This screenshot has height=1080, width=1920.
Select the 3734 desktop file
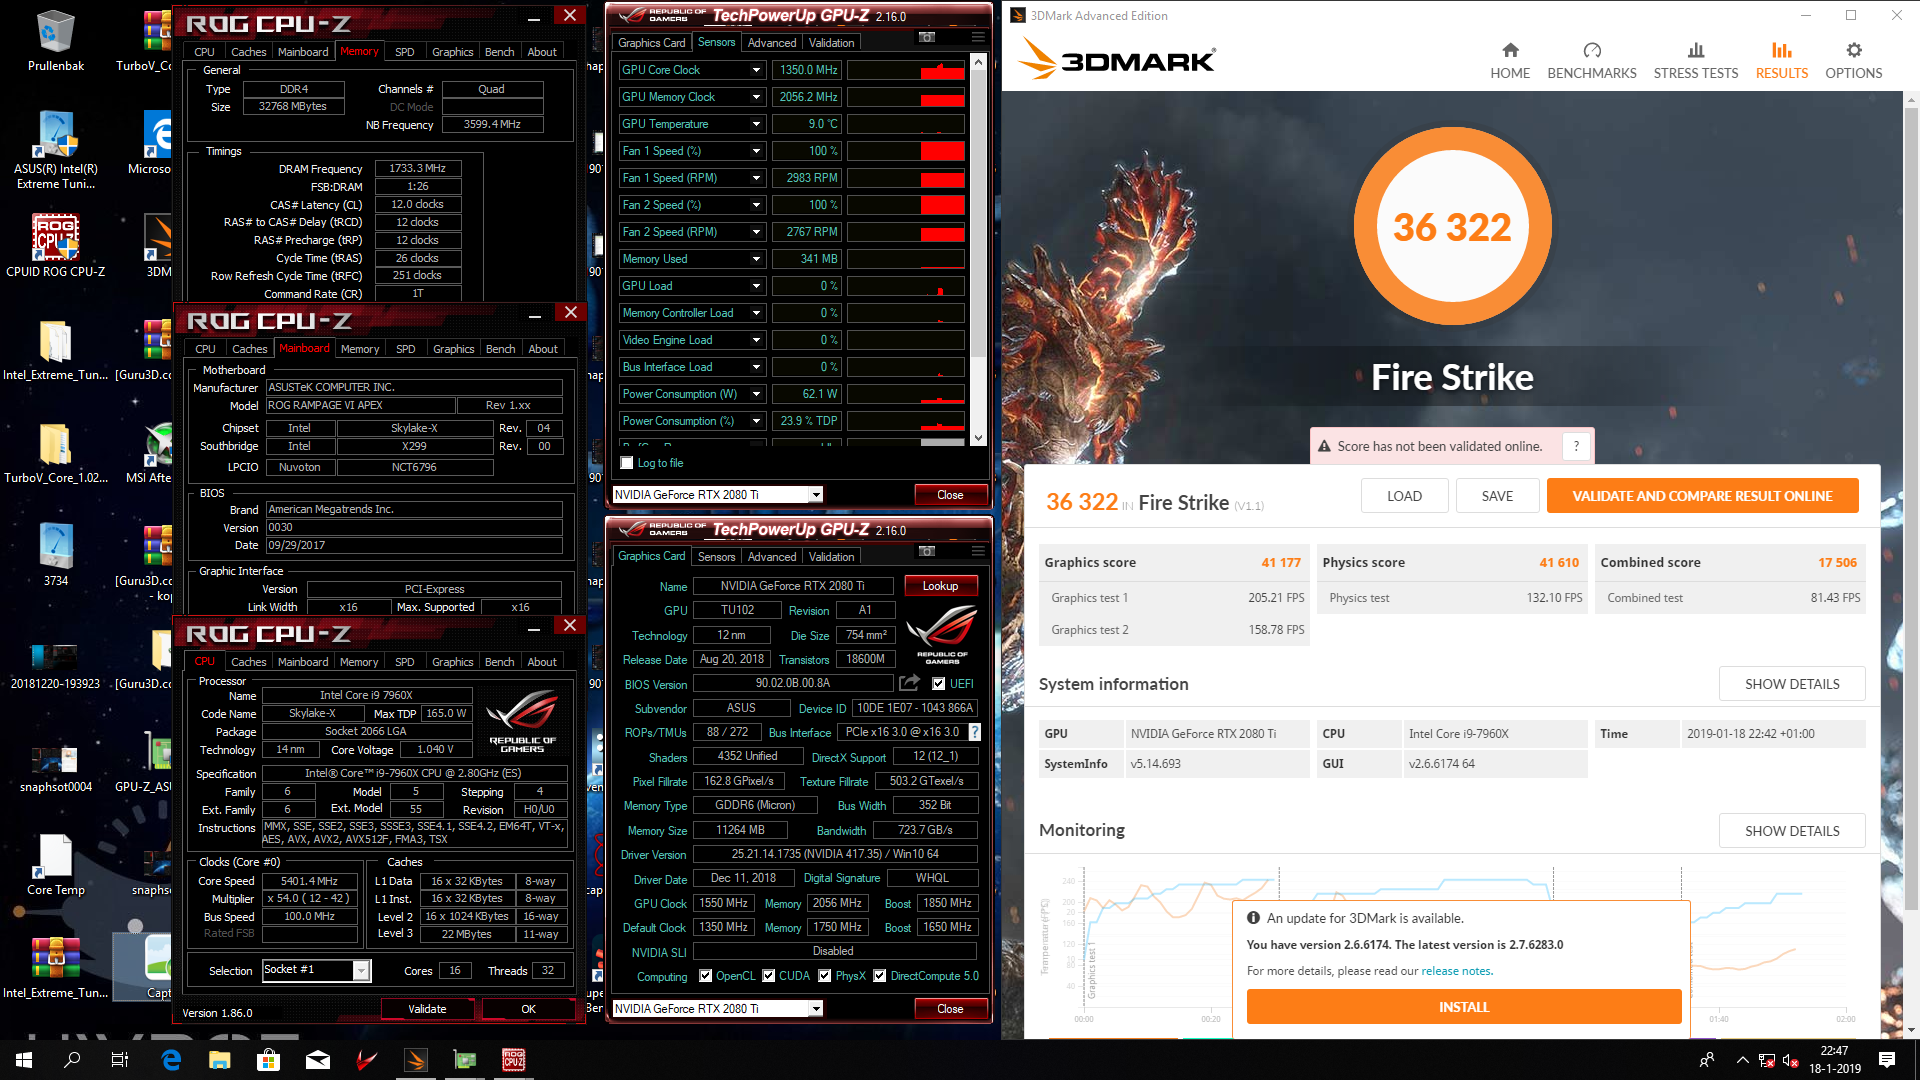point(56,555)
